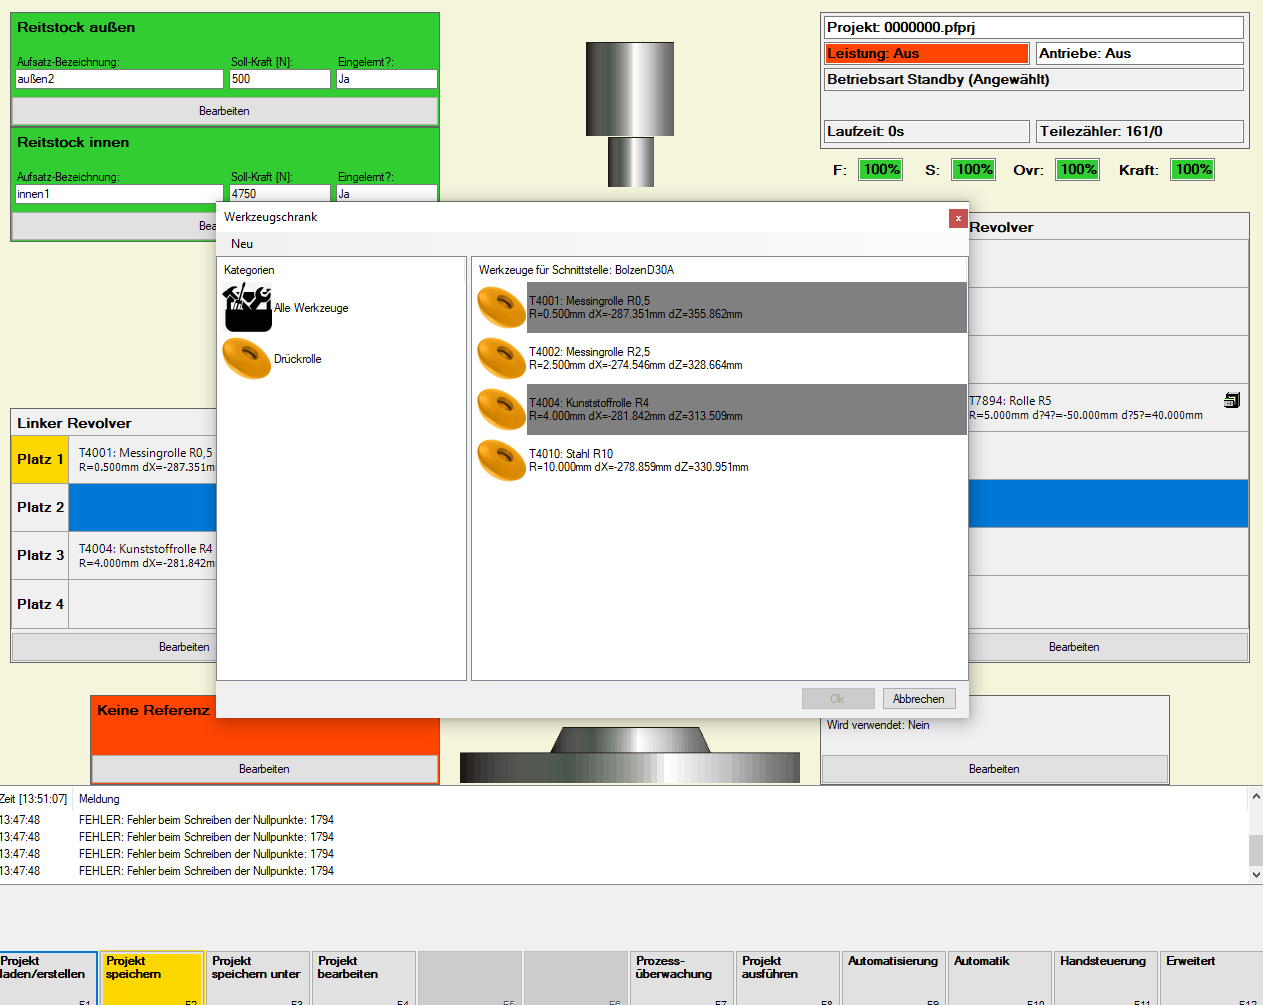Click Abbrechen in the tool dialog
The width and height of the screenshot is (1263, 1005).
click(918, 699)
